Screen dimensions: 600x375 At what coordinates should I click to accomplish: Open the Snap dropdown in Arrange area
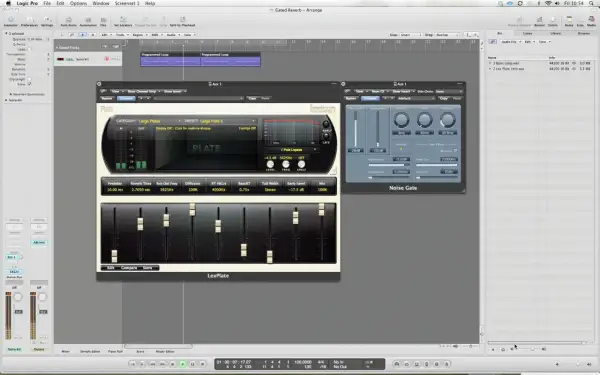[x=410, y=34]
